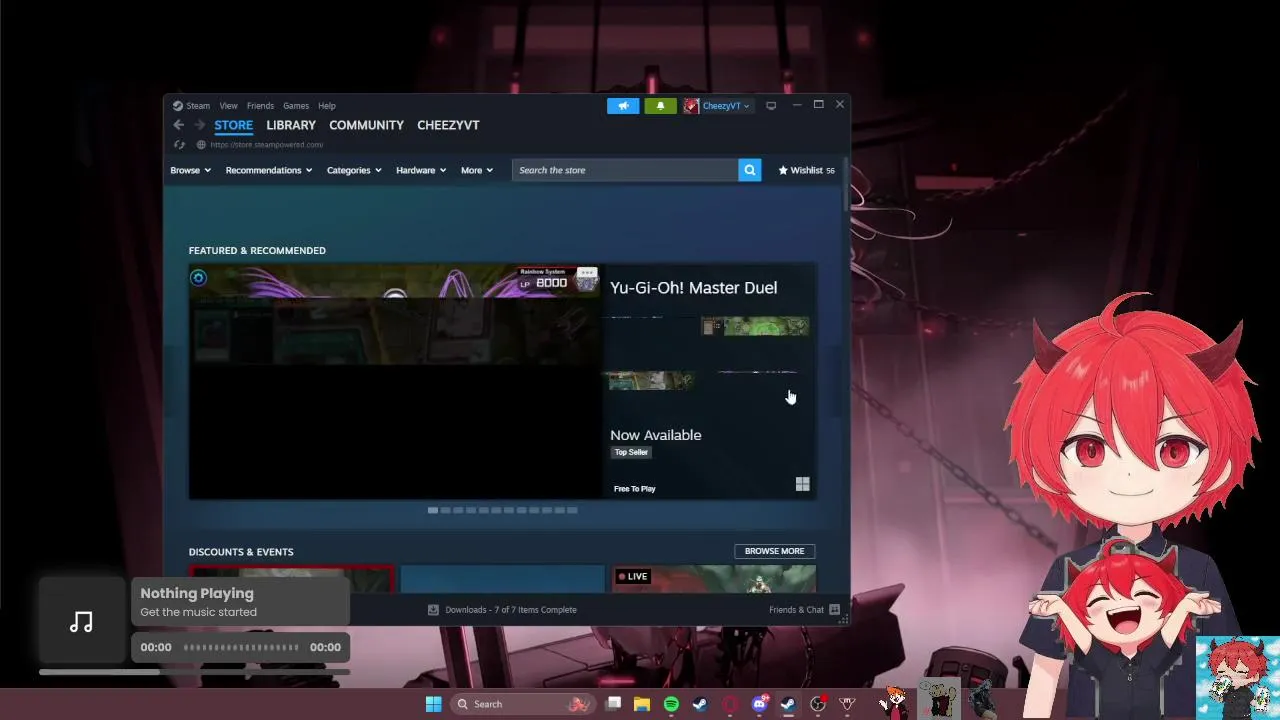Go forward with the Steam forward arrow

pyautogui.click(x=199, y=125)
